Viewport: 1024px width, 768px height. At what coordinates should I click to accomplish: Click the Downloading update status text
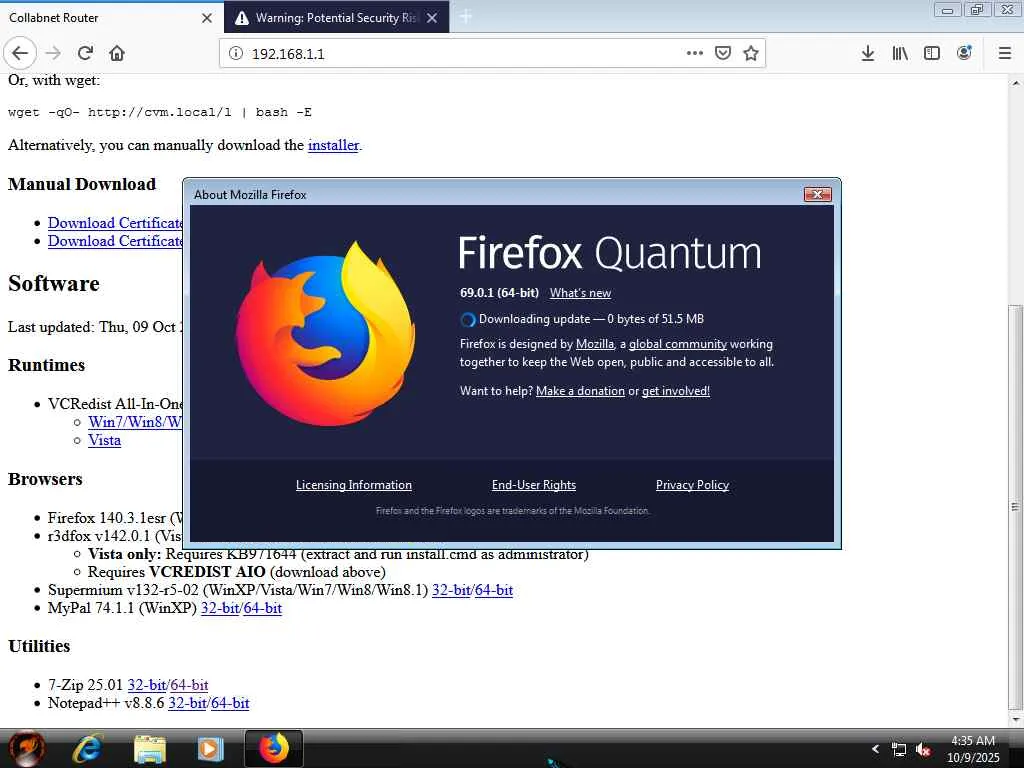click(x=591, y=319)
